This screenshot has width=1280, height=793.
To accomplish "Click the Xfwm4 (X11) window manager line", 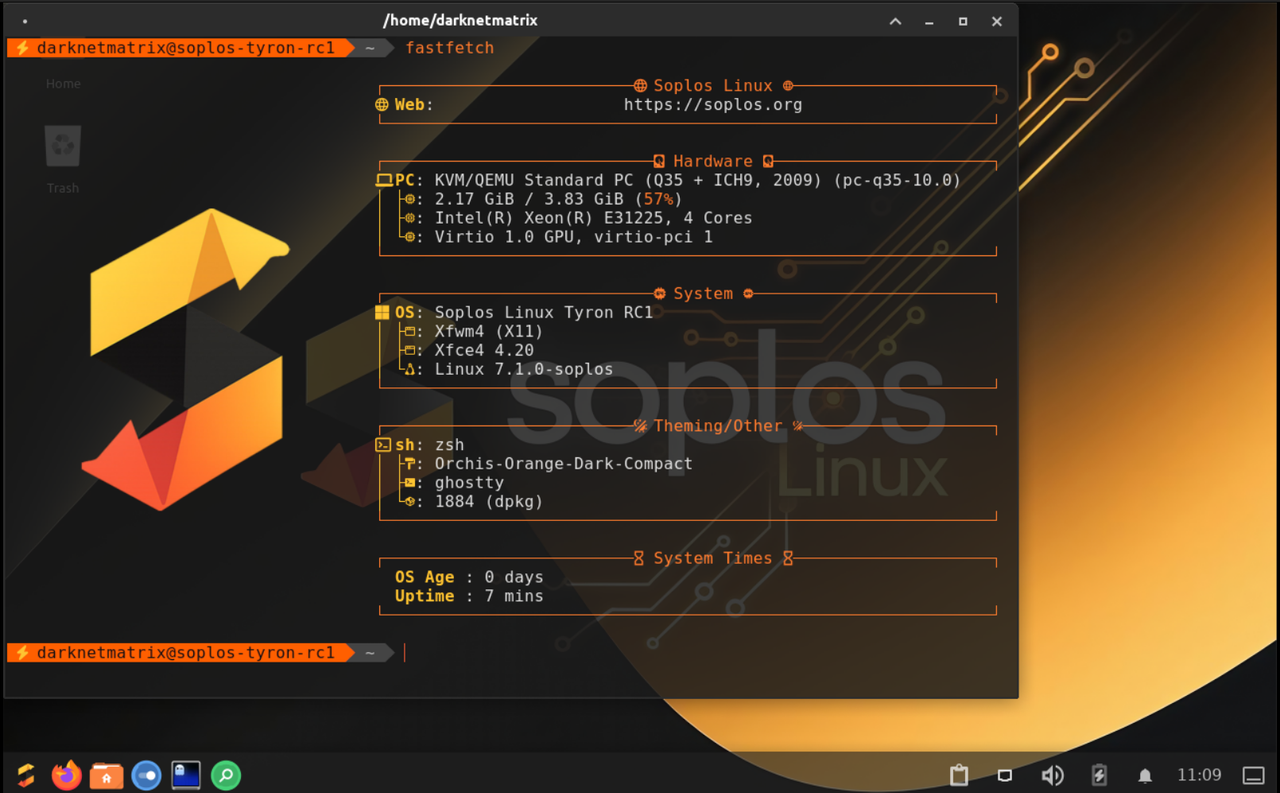I will coord(489,331).
